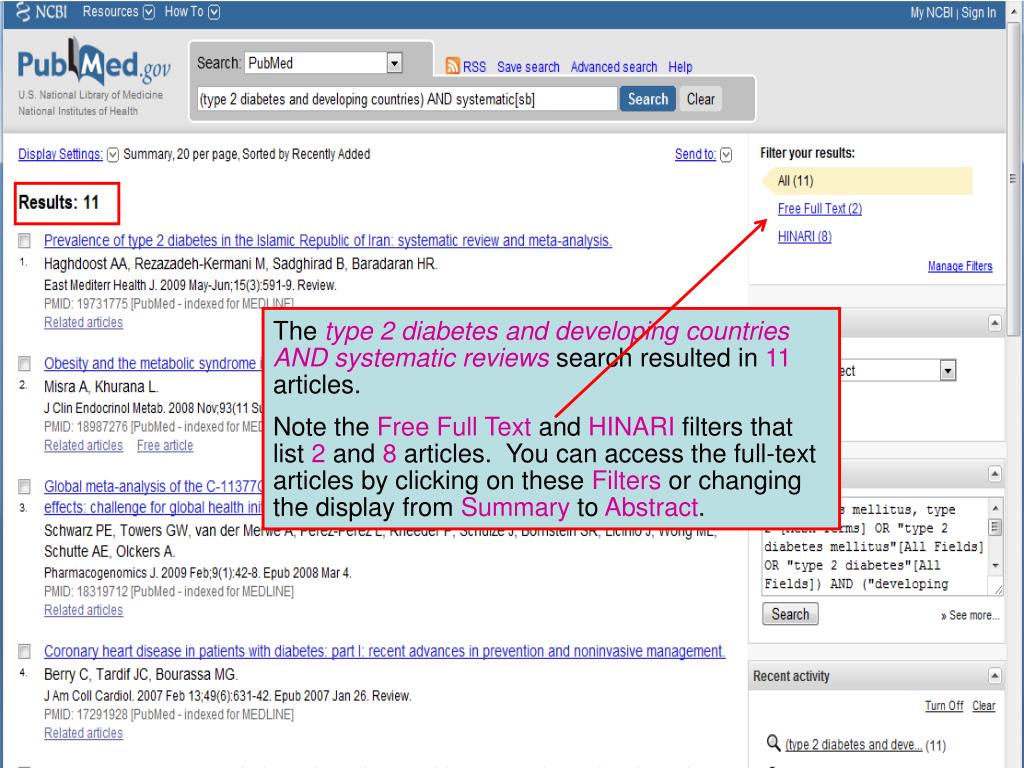Clear the recent activity list

(984, 706)
